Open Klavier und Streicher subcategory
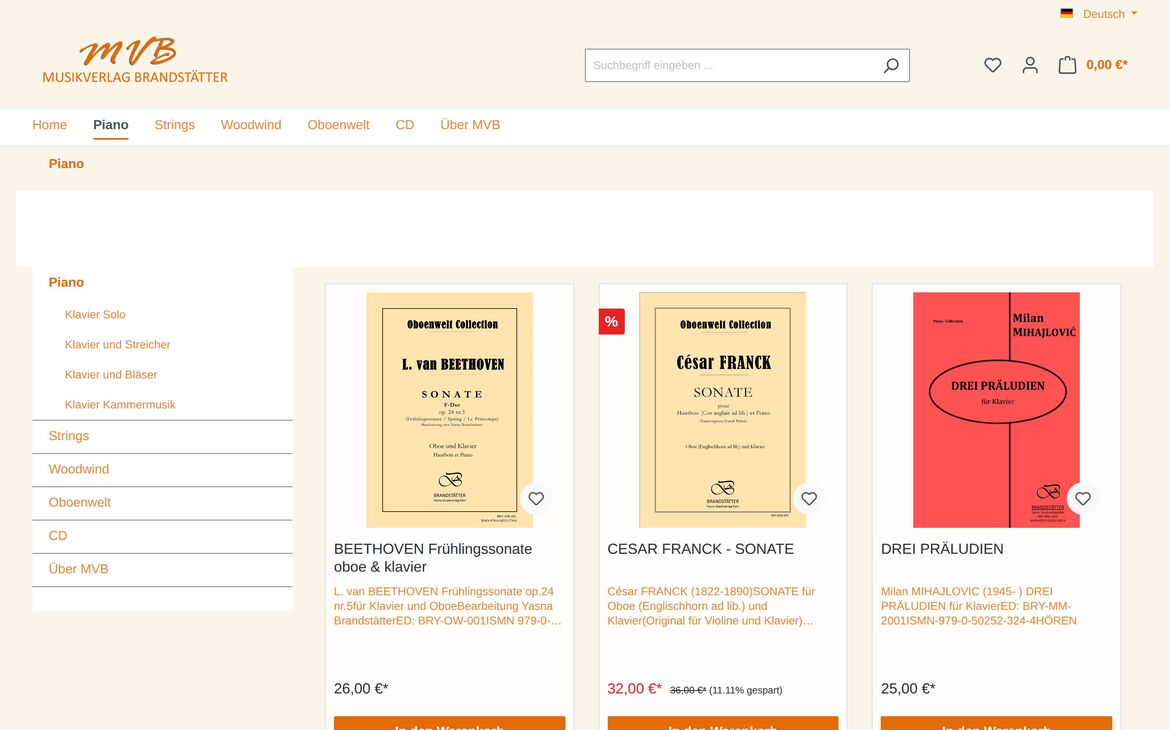 coord(117,344)
